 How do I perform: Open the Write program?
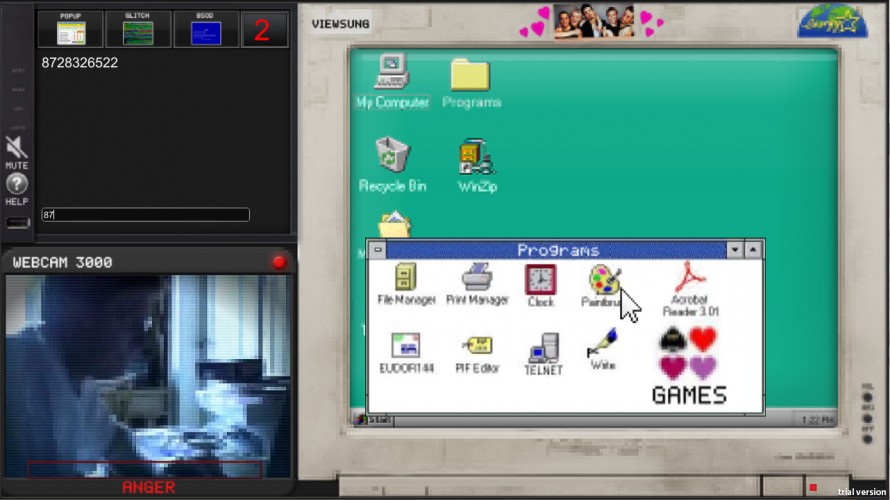pyautogui.click(x=602, y=350)
